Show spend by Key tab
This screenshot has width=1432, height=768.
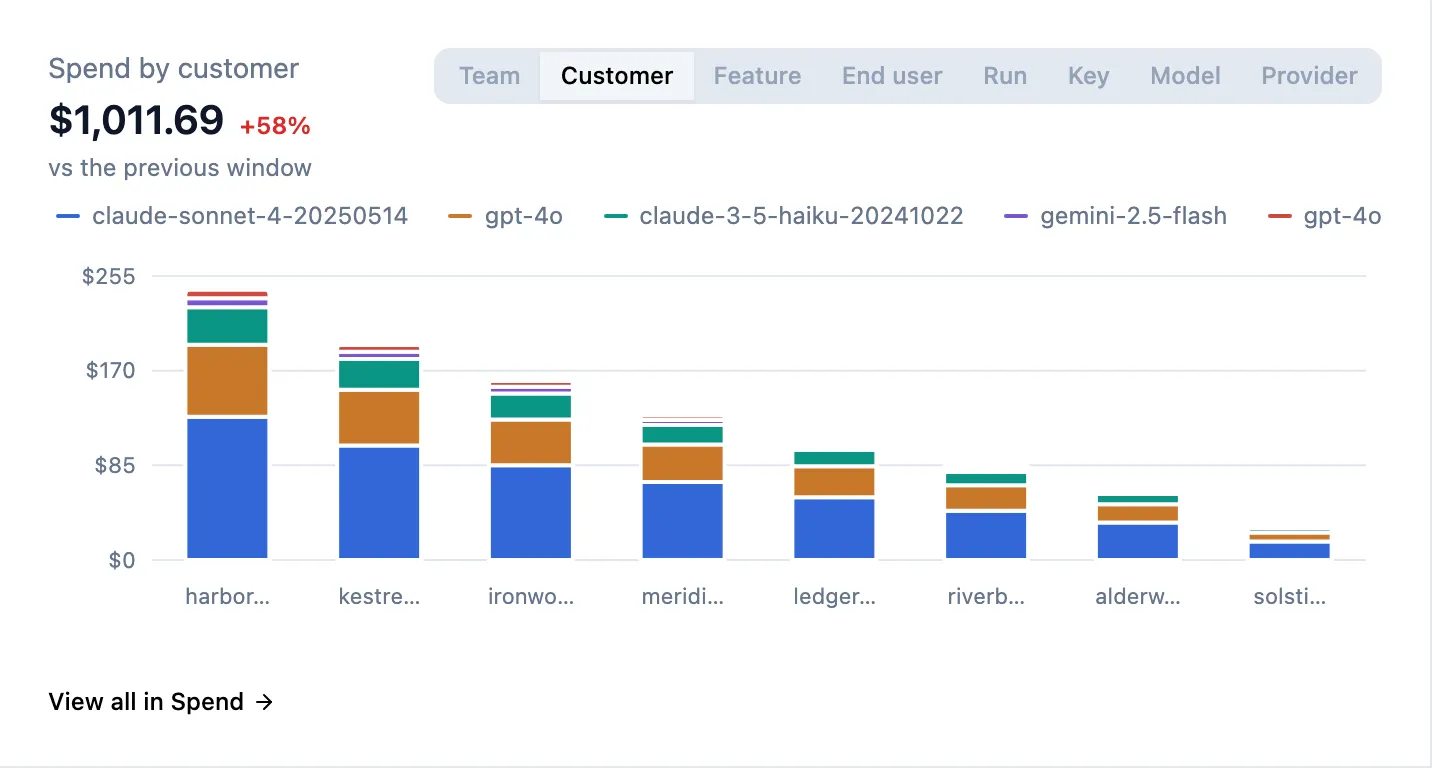(x=1088, y=76)
